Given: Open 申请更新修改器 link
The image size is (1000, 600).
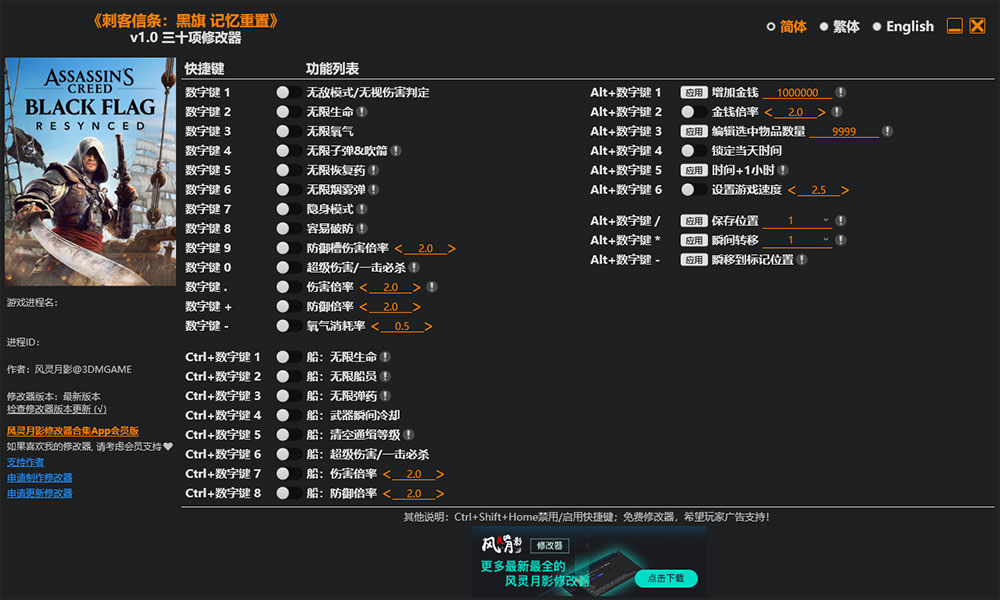Looking at the screenshot, I should coord(40,493).
